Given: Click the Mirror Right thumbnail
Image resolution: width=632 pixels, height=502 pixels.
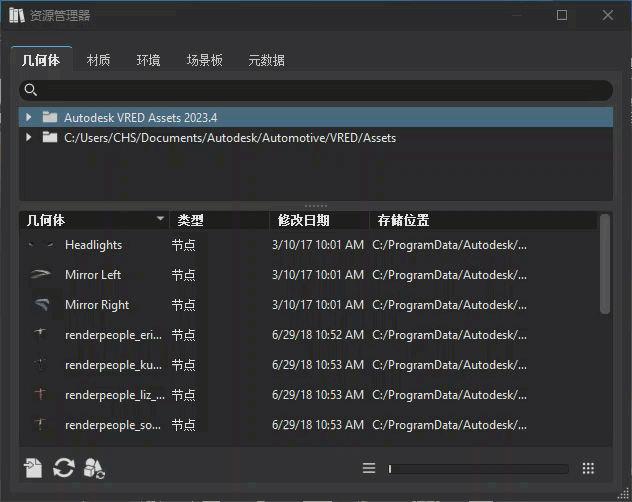Looking at the screenshot, I should pyautogui.click(x=41, y=305).
